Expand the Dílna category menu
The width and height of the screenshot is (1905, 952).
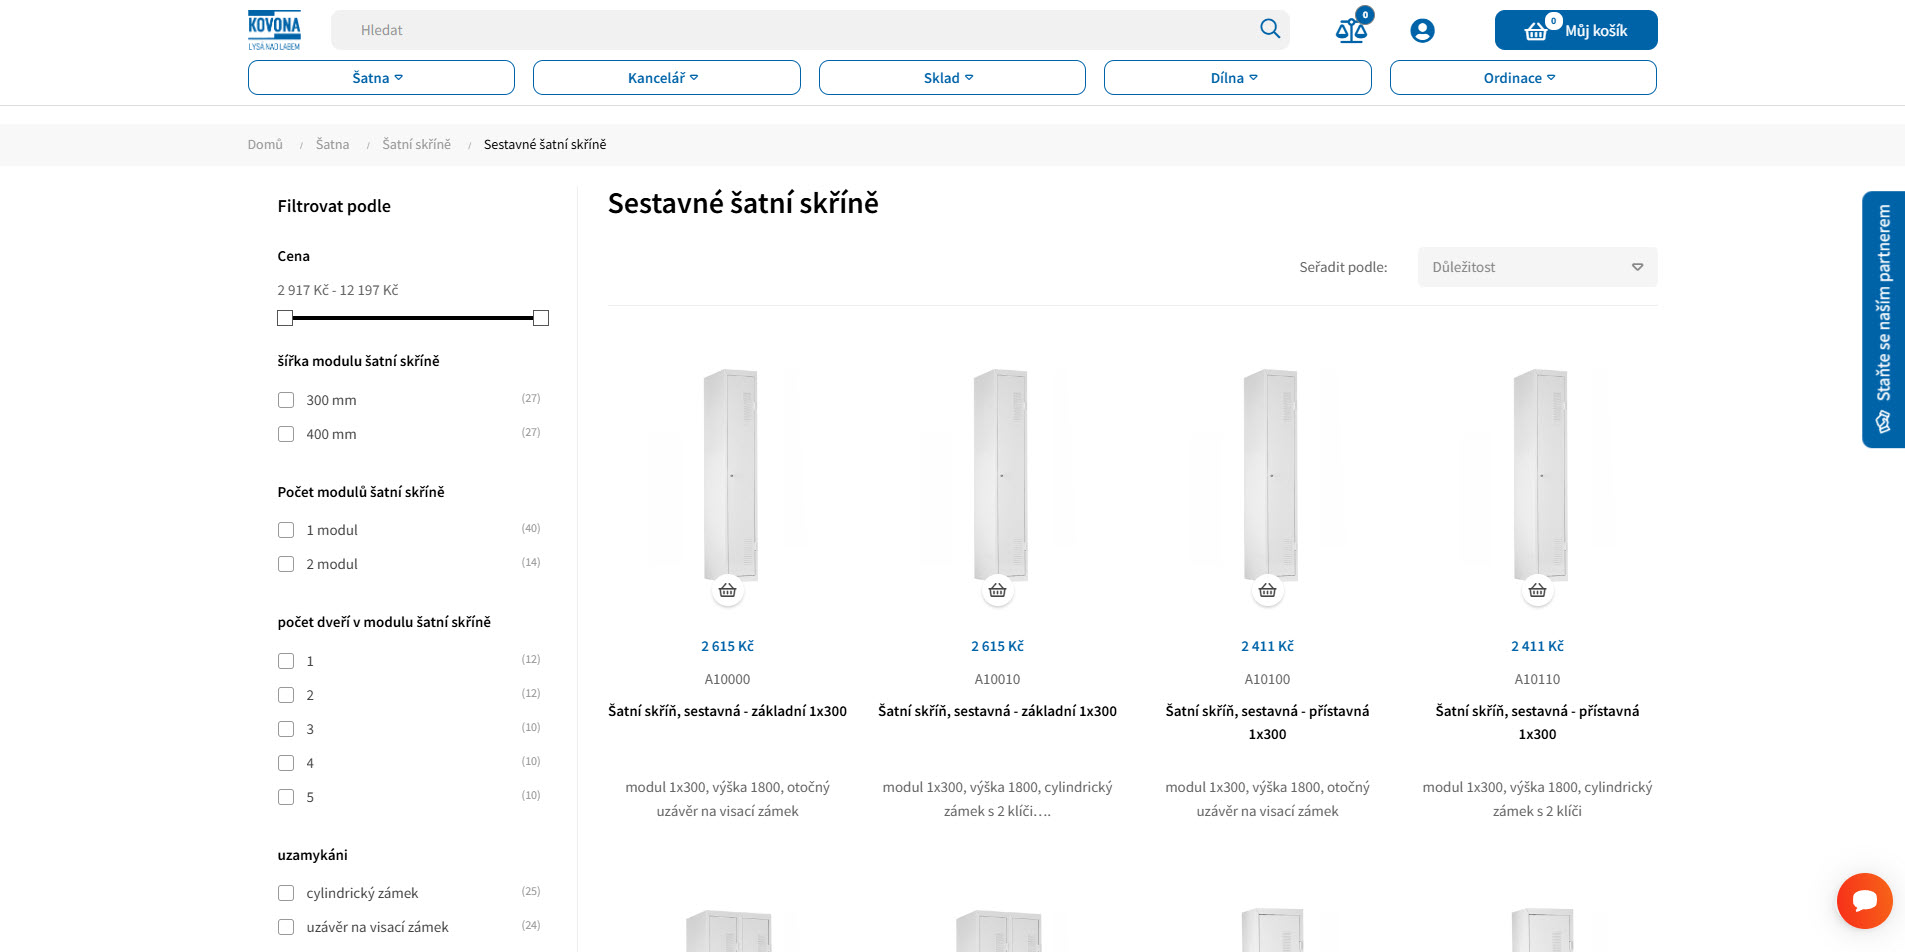point(1237,78)
